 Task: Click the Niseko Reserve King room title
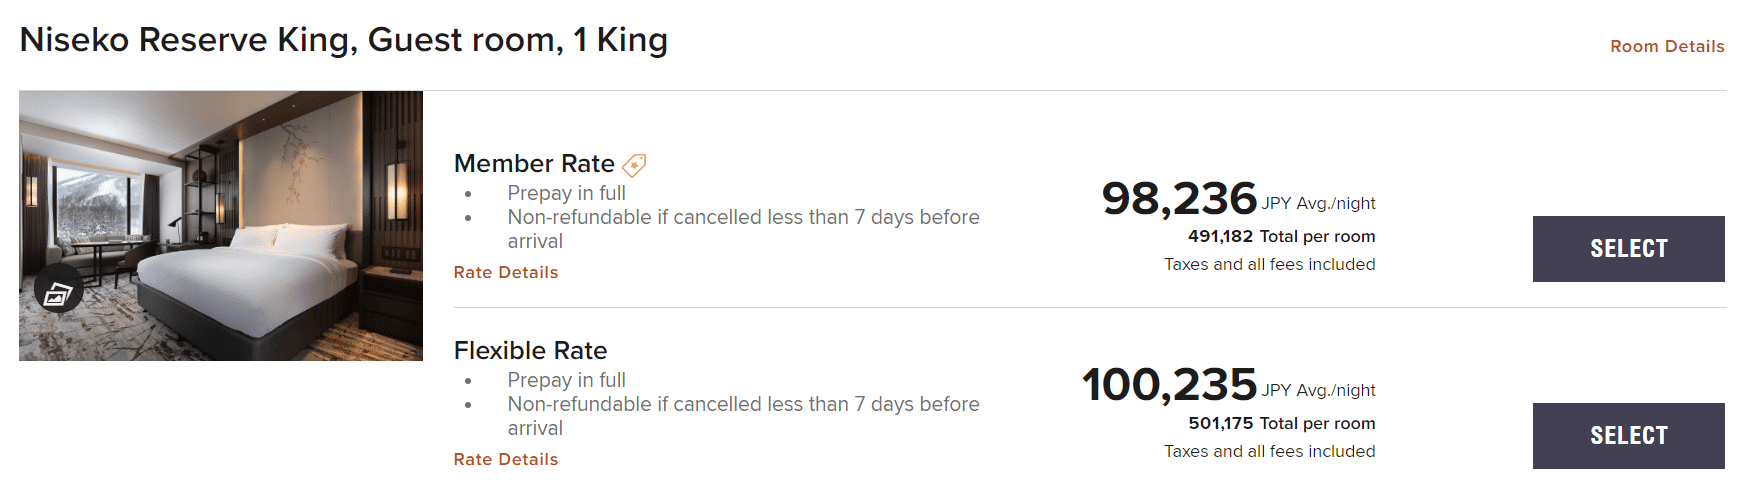(x=343, y=40)
